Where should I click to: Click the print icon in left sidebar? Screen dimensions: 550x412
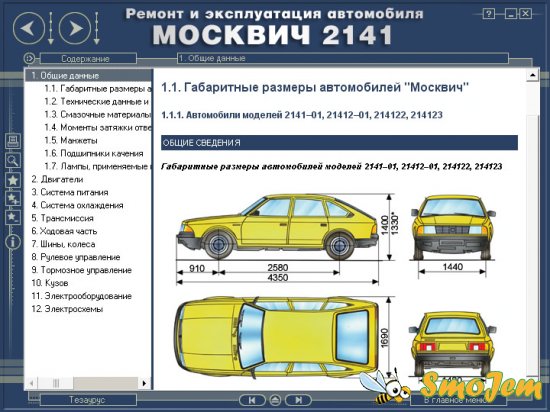coord(13,141)
